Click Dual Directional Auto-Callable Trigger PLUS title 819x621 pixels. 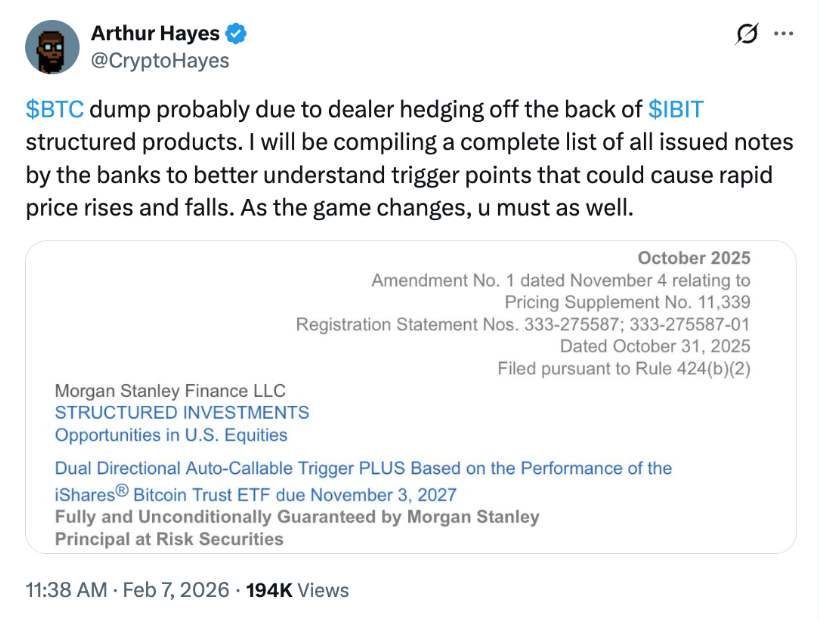coord(363,468)
